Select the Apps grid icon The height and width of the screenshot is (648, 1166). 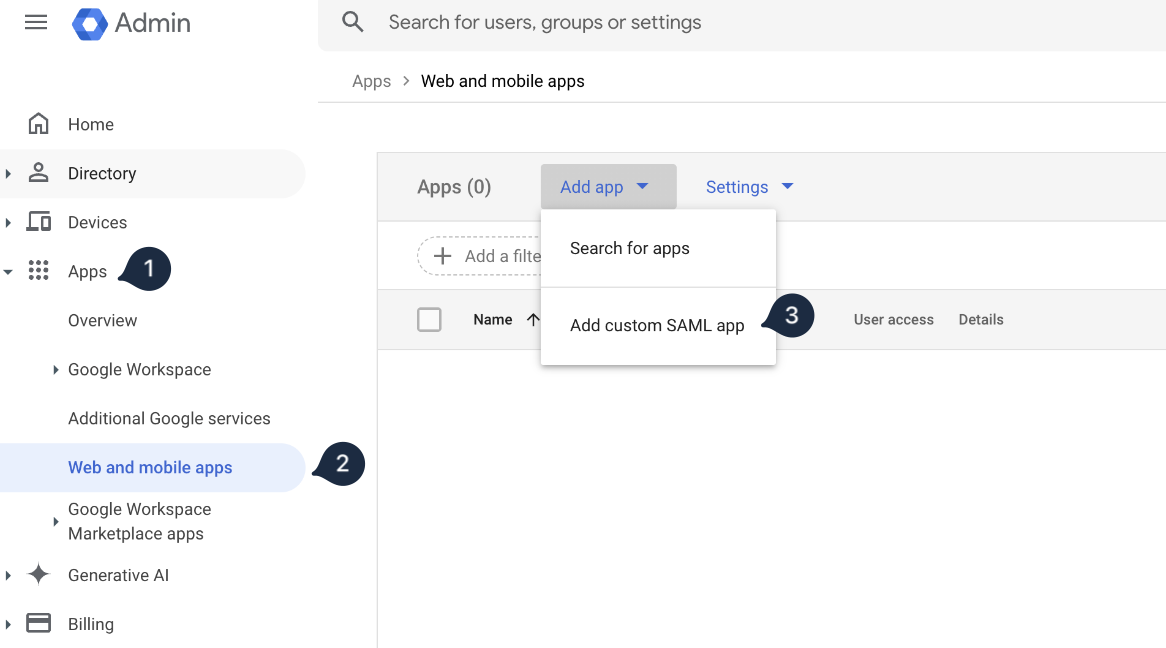click(x=38, y=270)
